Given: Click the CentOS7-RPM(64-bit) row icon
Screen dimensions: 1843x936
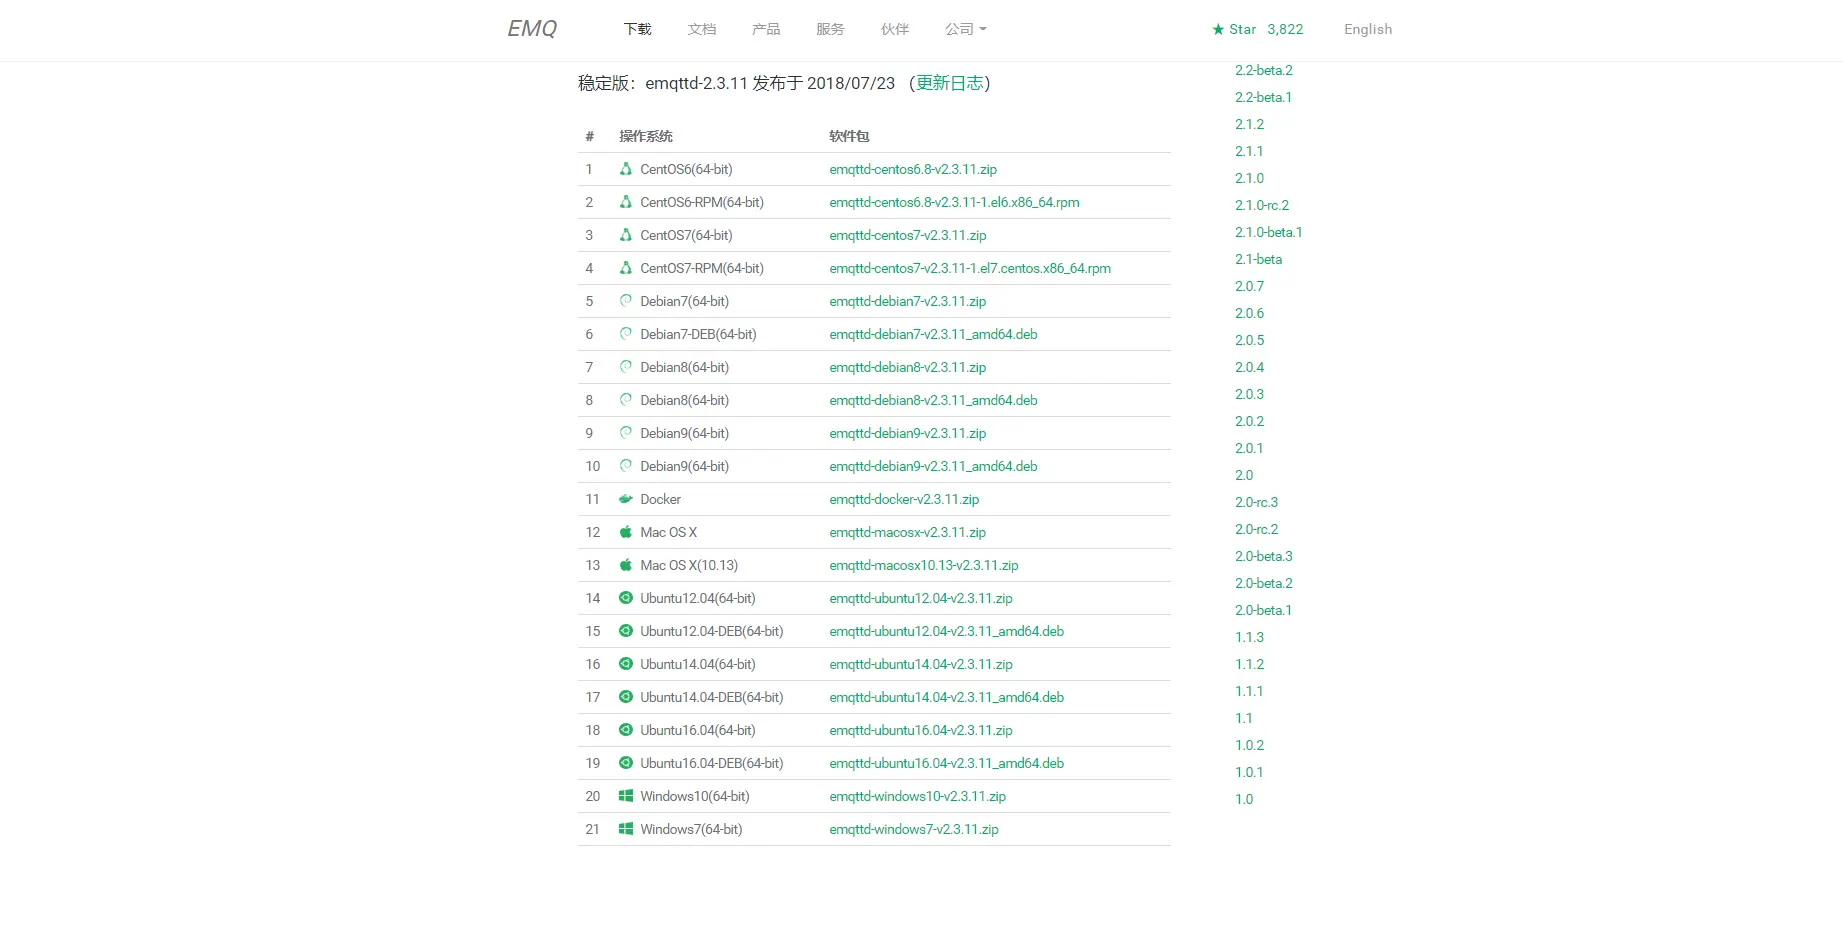Looking at the screenshot, I should point(625,268).
